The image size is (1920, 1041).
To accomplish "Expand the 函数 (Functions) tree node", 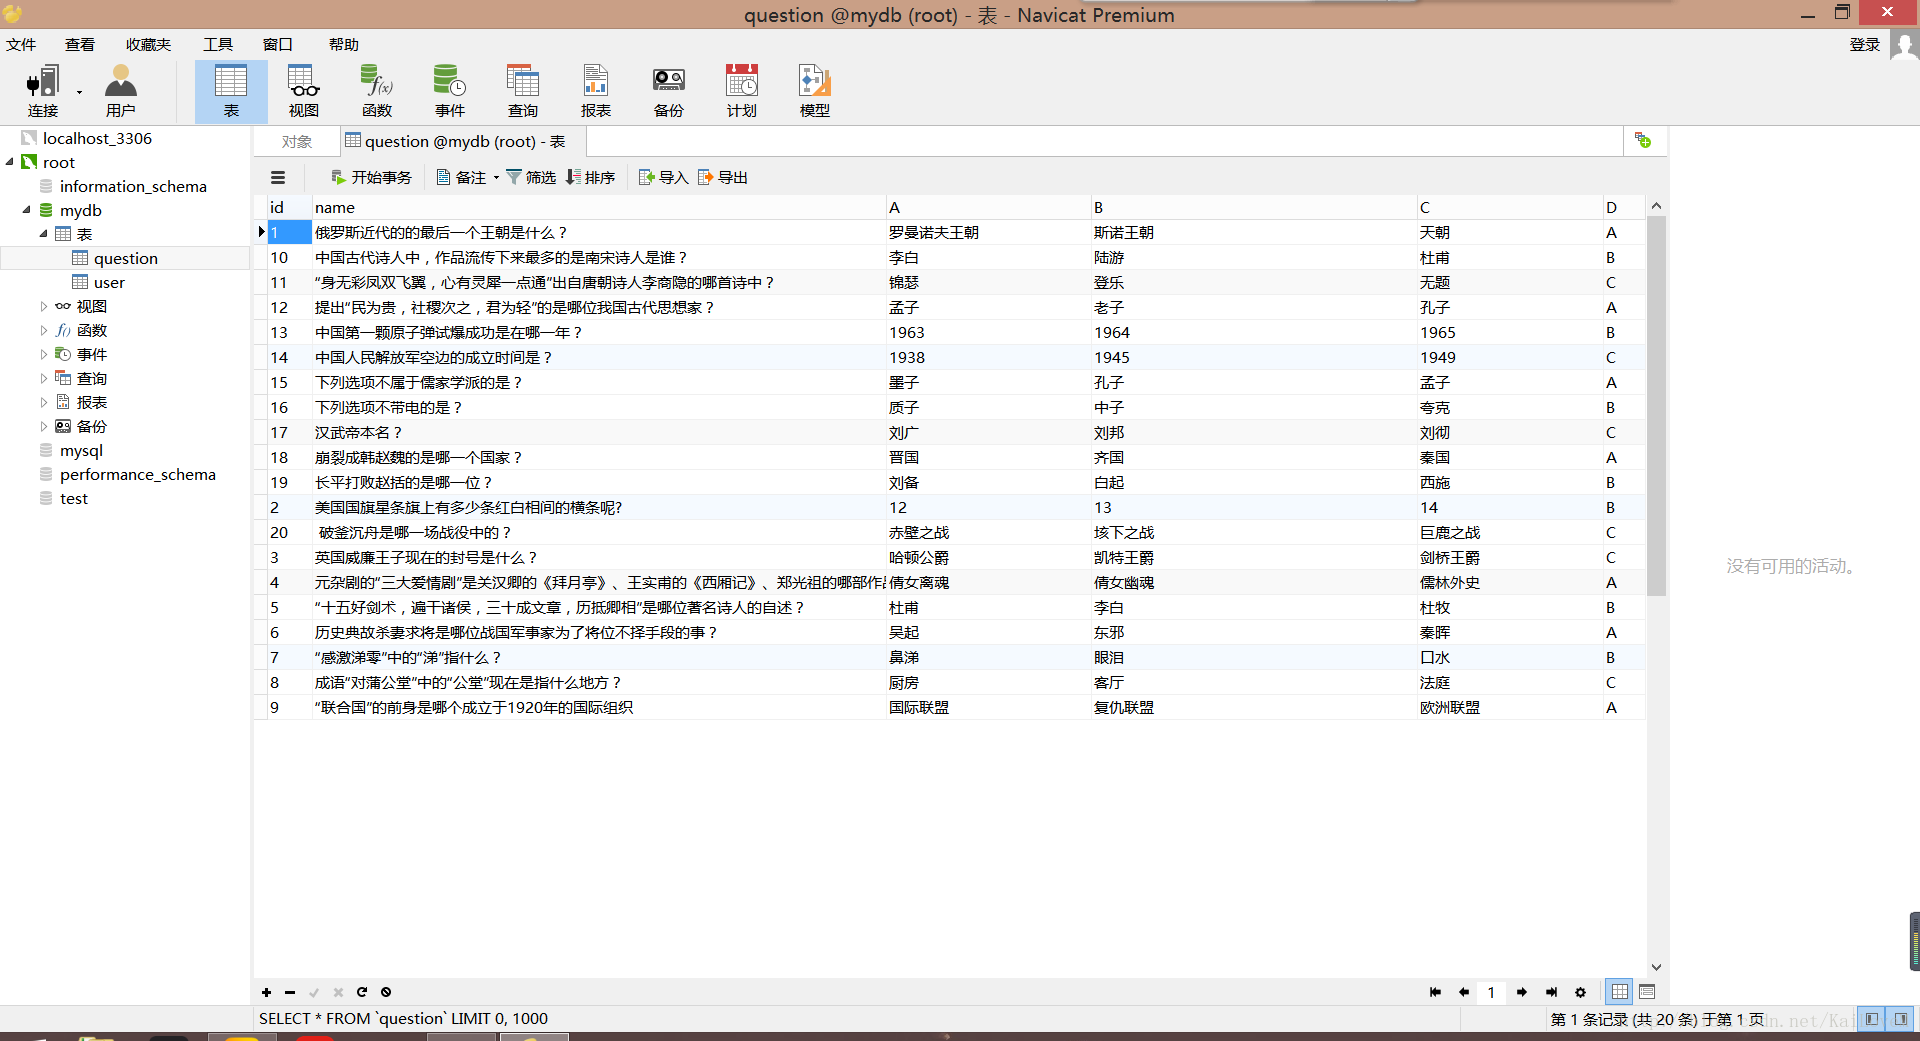I will point(44,330).
